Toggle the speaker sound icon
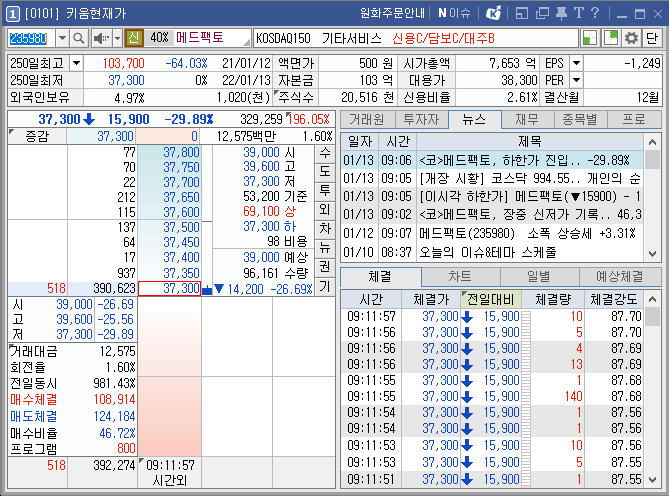The image size is (669, 496). click(x=101, y=38)
